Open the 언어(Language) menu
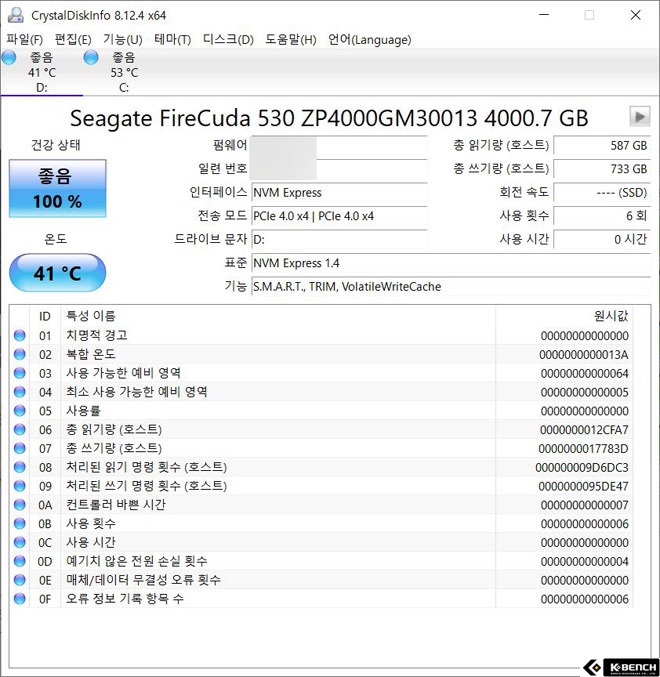Viewport: 660px width, 677px height. click(369, 40)
